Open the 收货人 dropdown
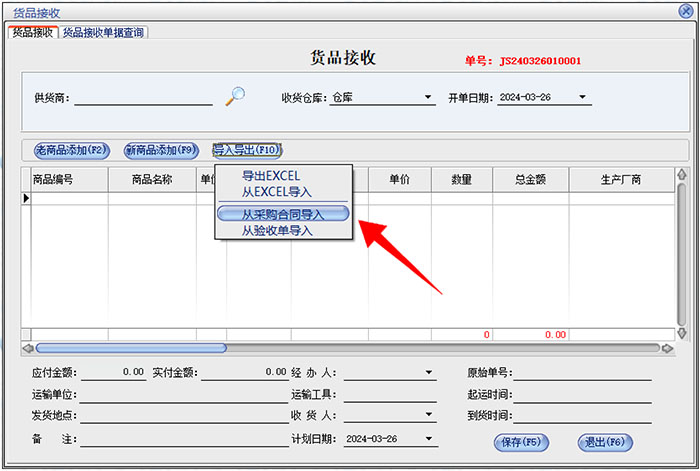The width and height of the screenshot is (700, 471). pyautogui.click(x=429, y=416)
